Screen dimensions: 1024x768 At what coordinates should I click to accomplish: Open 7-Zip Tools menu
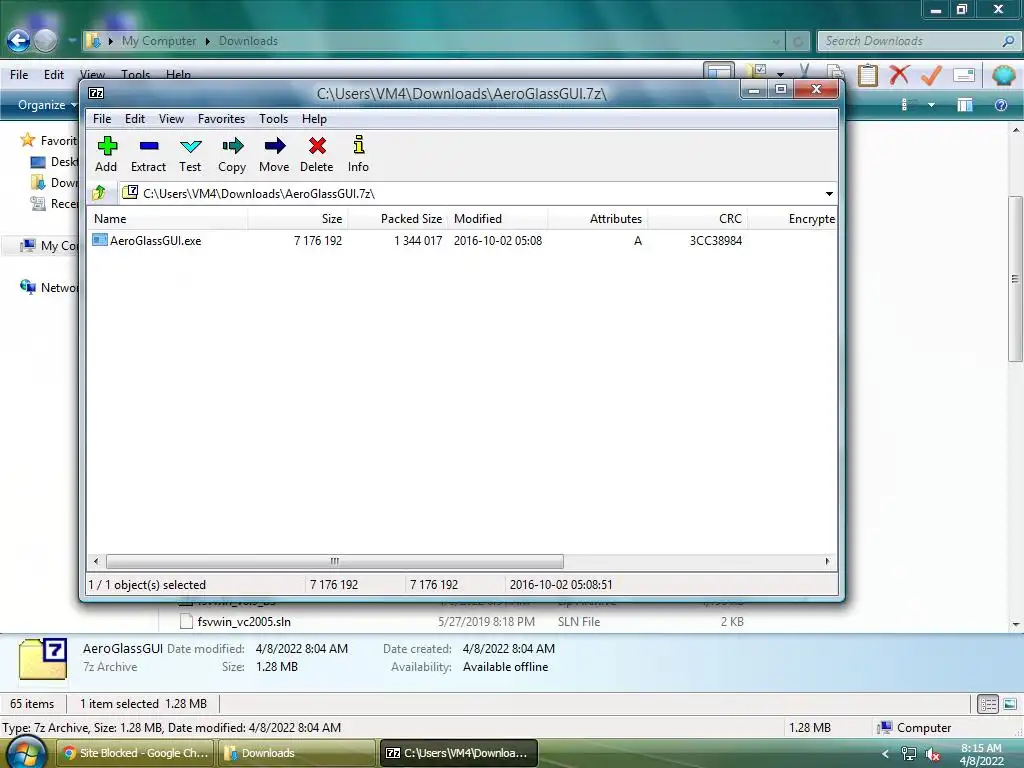(273, 119)
